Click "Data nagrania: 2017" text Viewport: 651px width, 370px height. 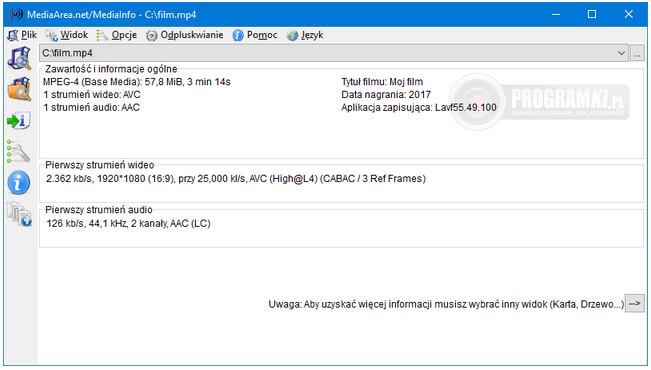click(x=386, y=95)
